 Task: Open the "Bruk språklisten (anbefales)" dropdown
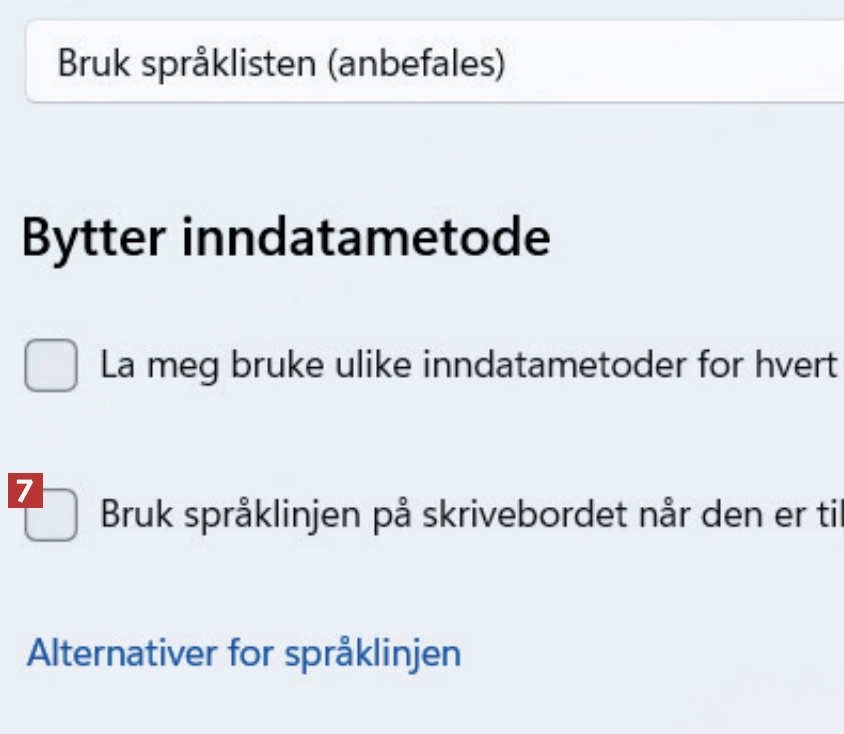point(430,65)
